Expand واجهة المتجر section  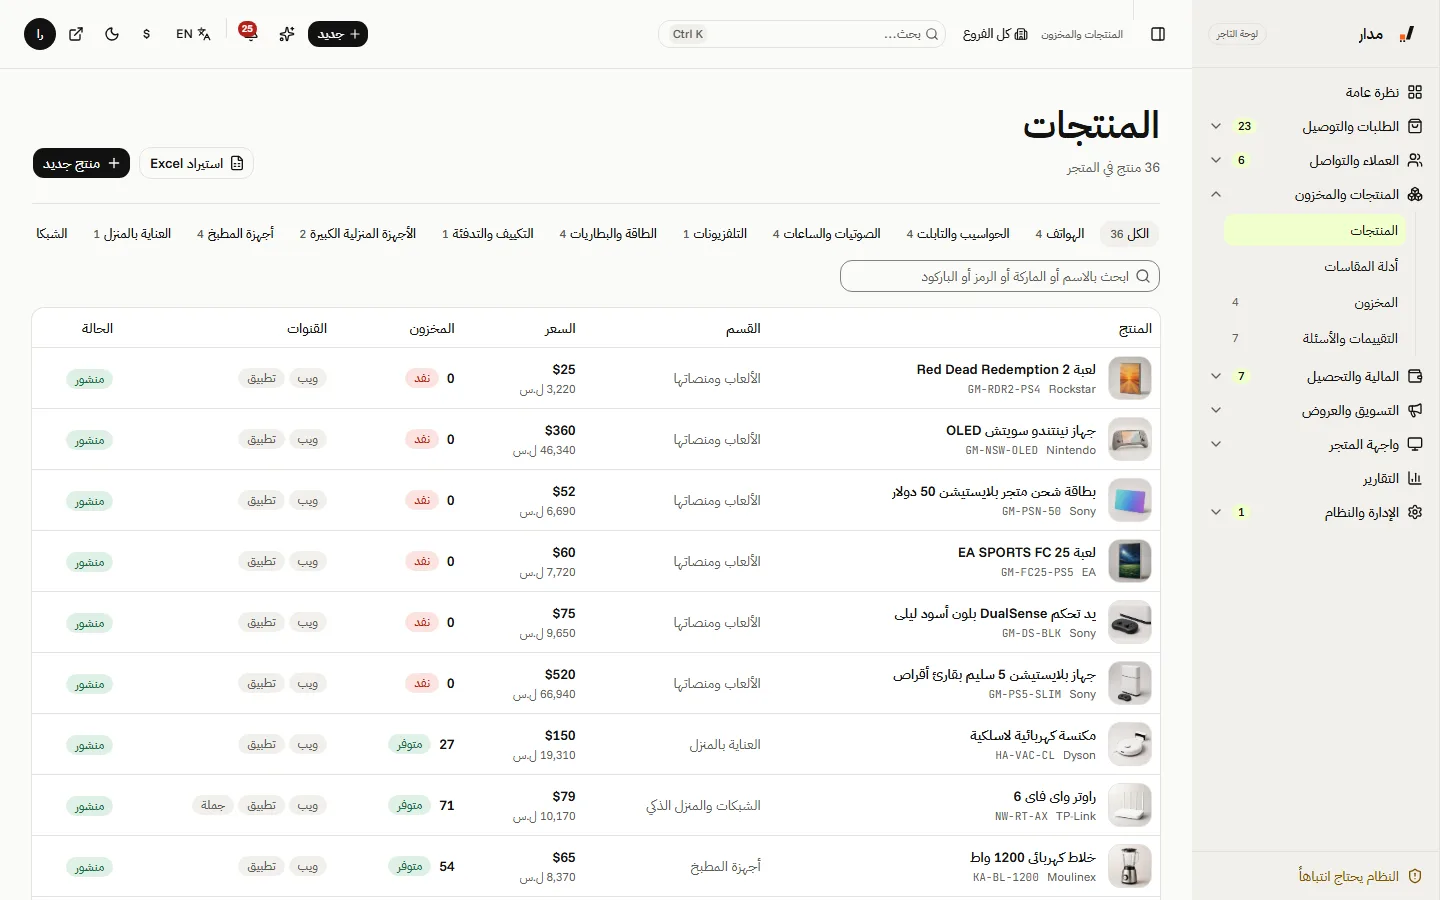point(1316,444)
